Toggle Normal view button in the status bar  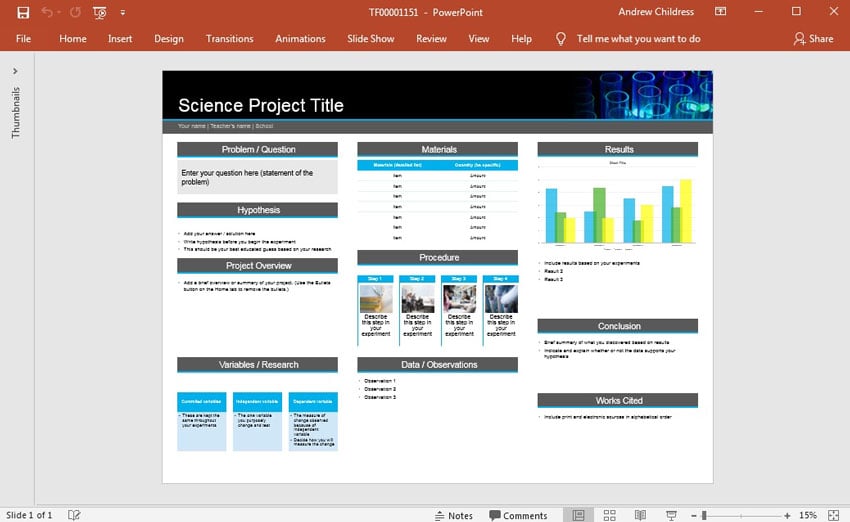coord(578,515)
